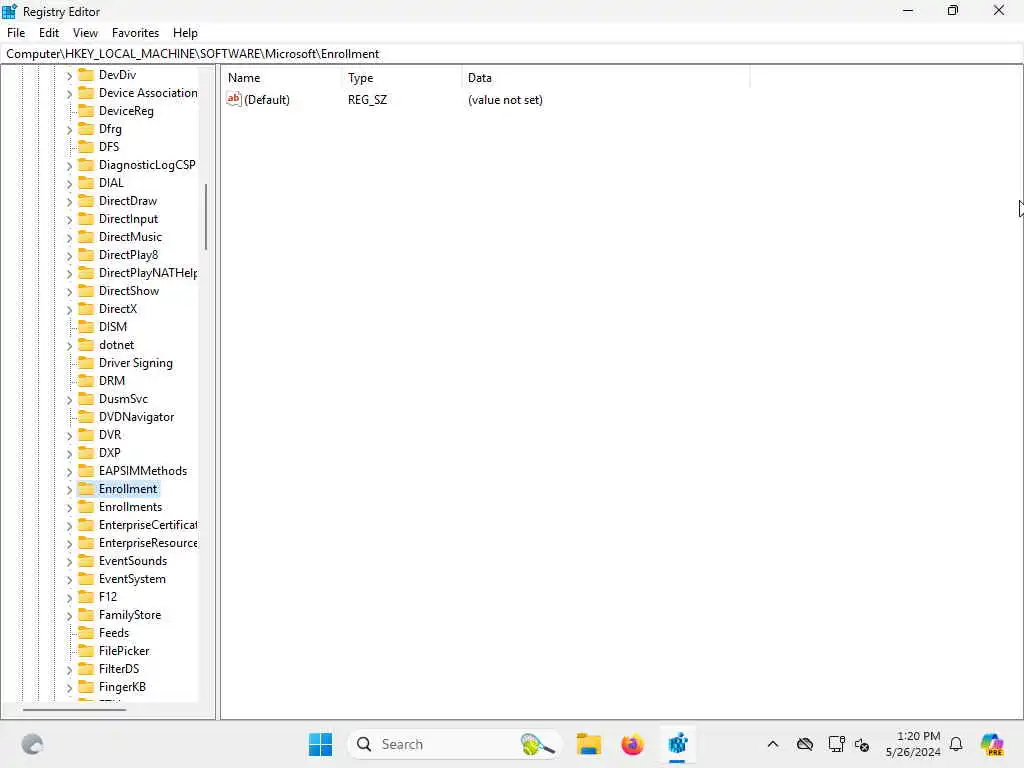Click the DirectMusic folder icon
Viewport: 1024px width, 768px height.
coord(86,236)
